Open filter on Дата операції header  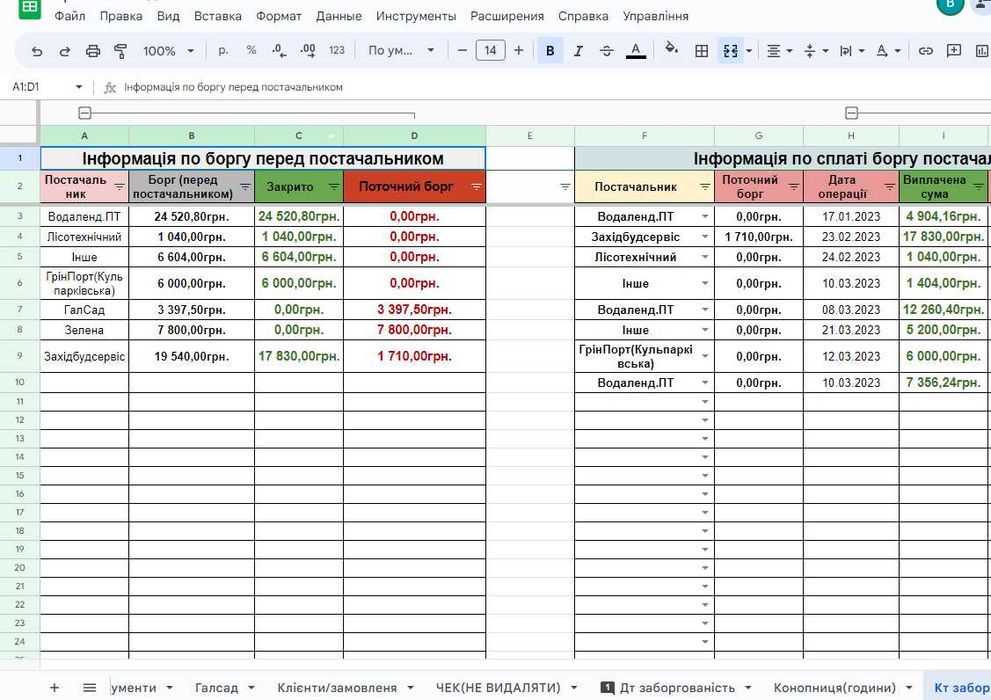889,187
